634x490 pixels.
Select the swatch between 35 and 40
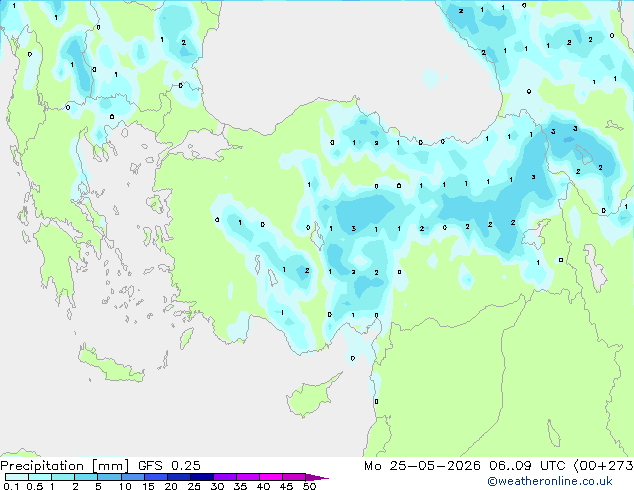click(248, 477)
